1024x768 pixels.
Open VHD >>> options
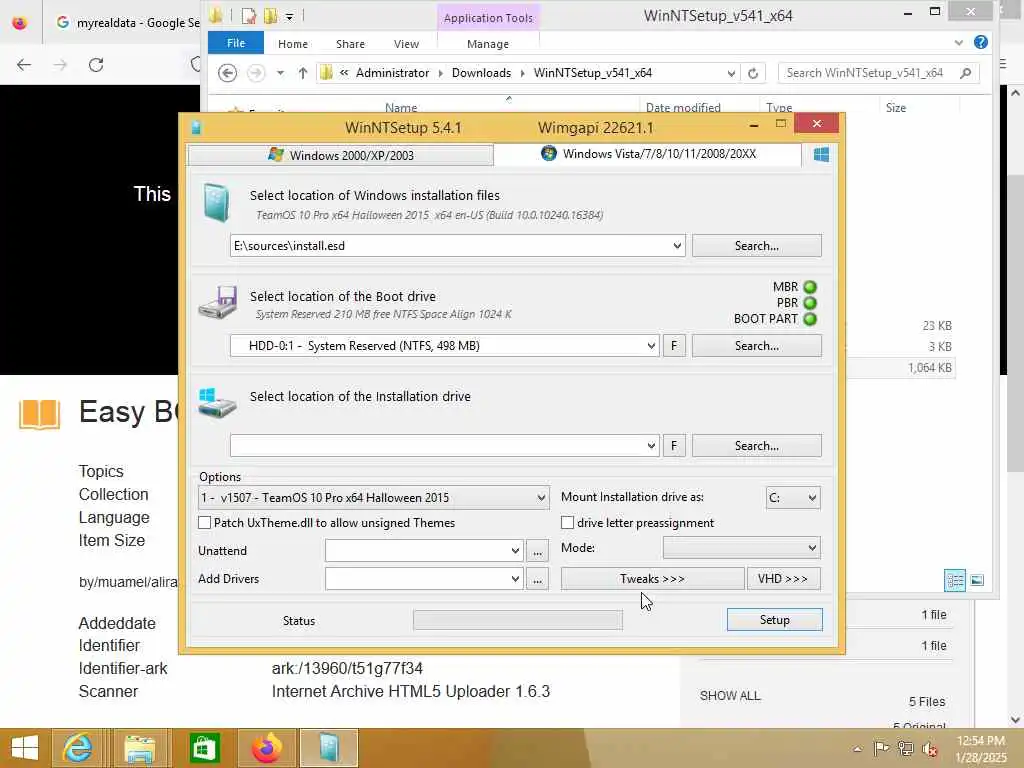(783, 579)
